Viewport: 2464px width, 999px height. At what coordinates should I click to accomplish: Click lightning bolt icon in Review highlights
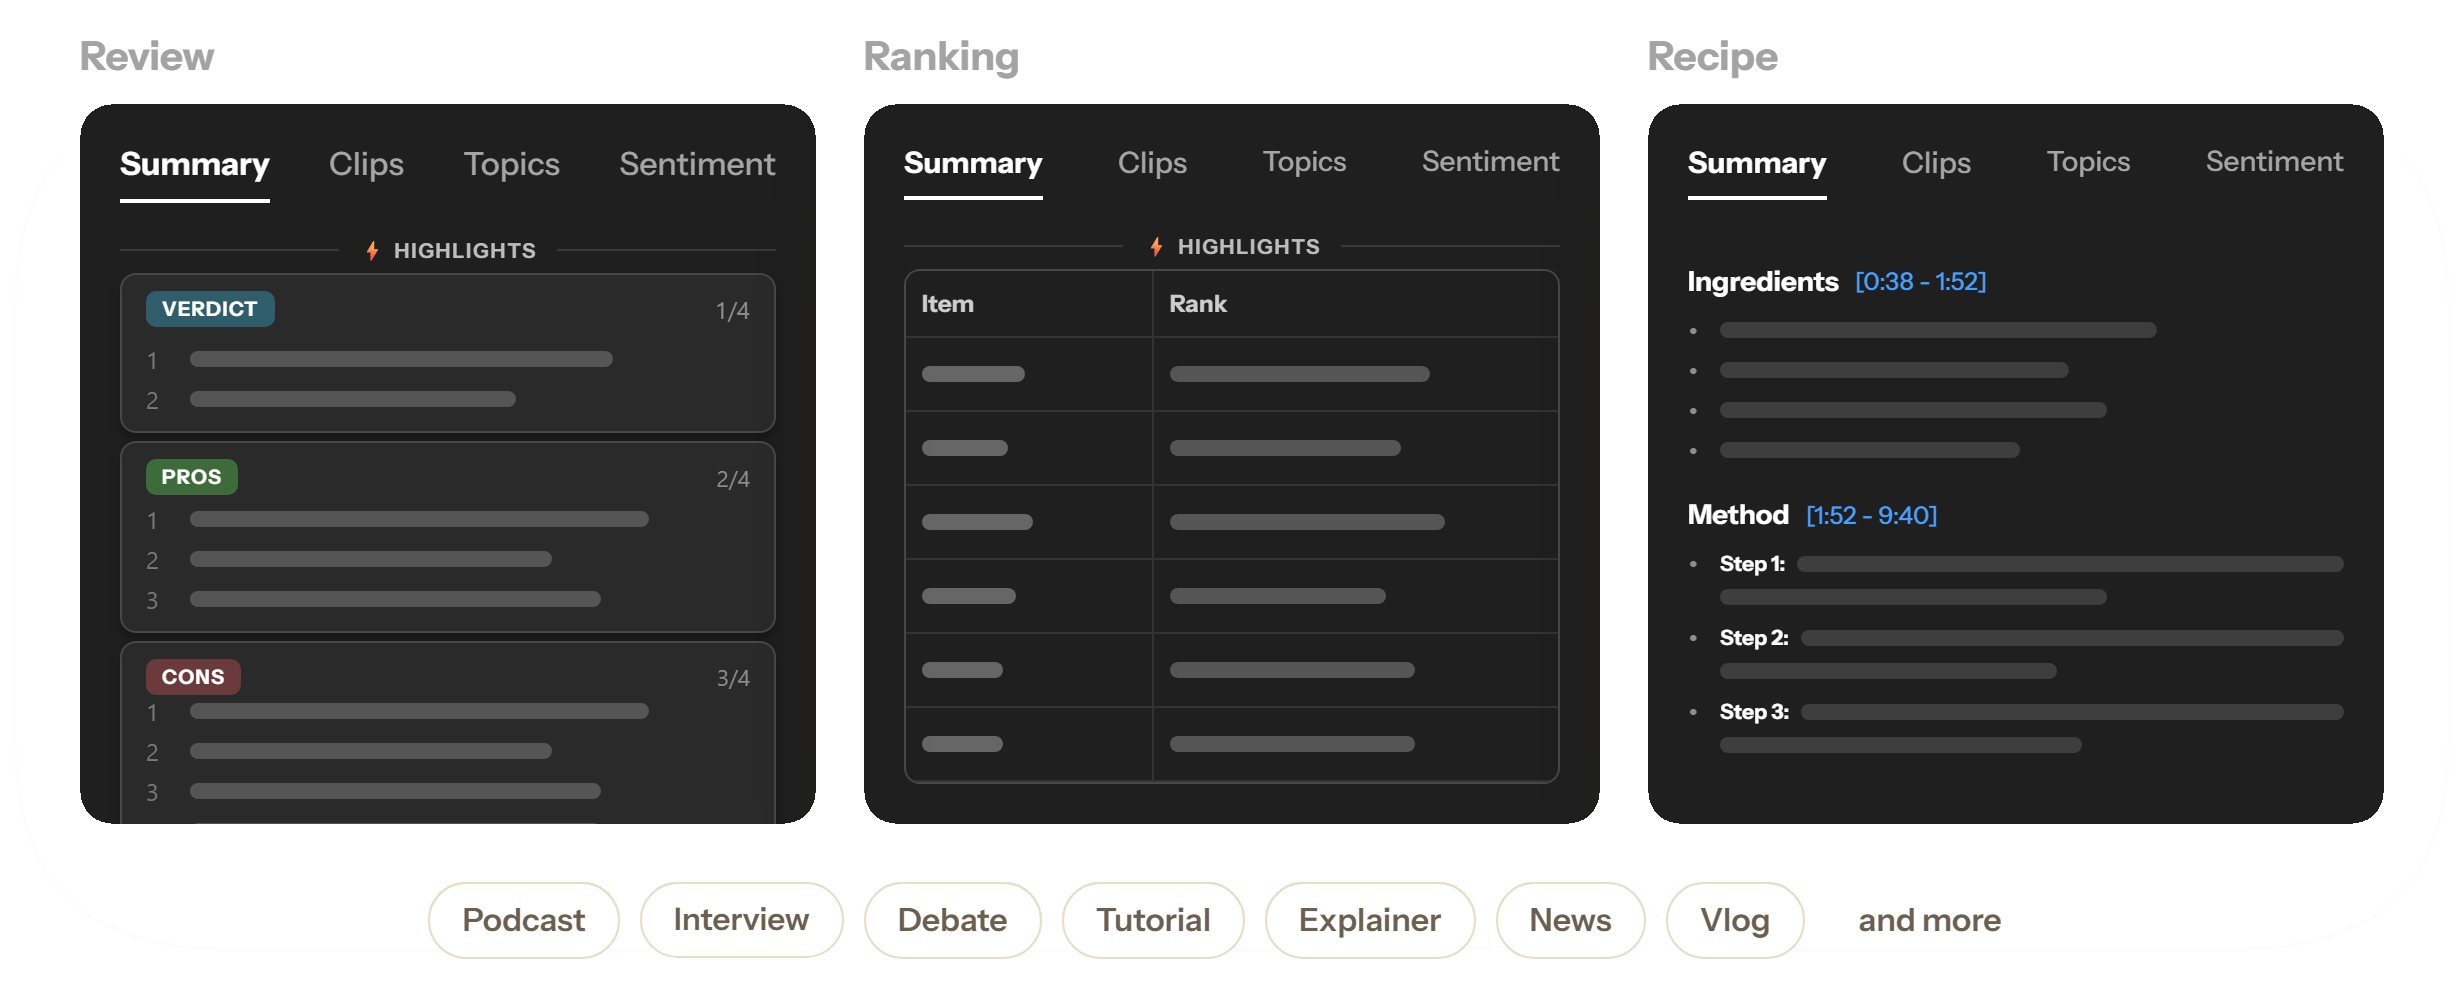coord(372,250)
